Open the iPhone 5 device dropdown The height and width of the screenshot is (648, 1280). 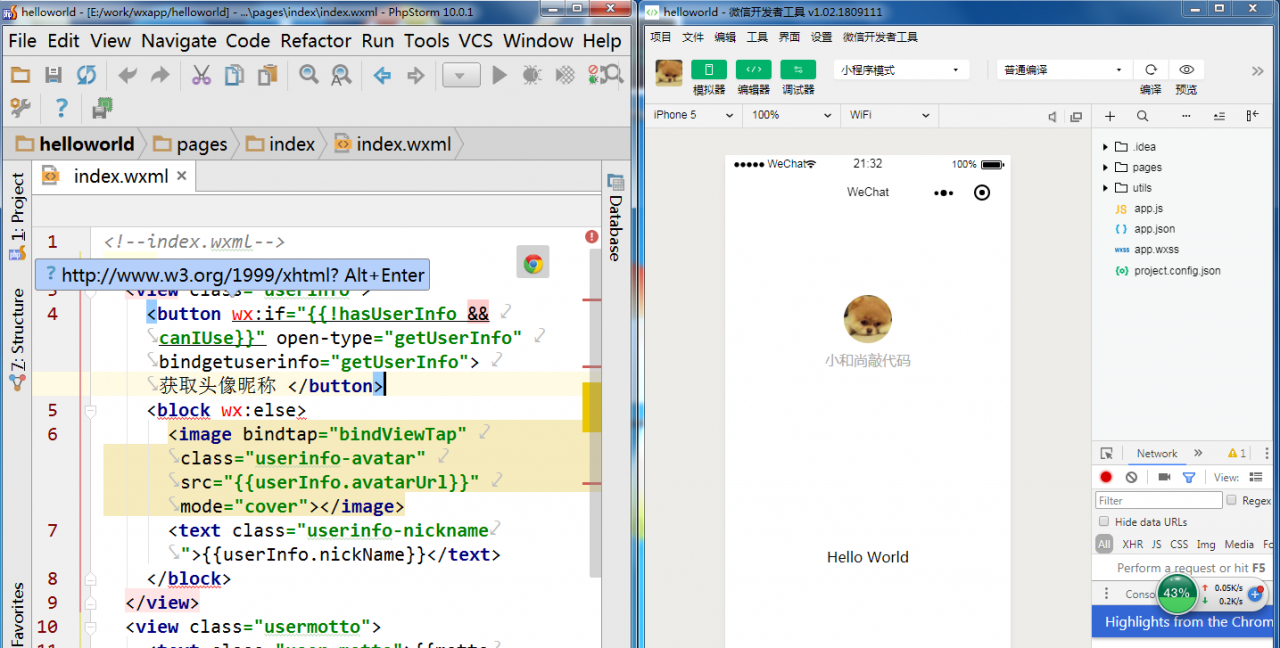[x=692, y=115]
